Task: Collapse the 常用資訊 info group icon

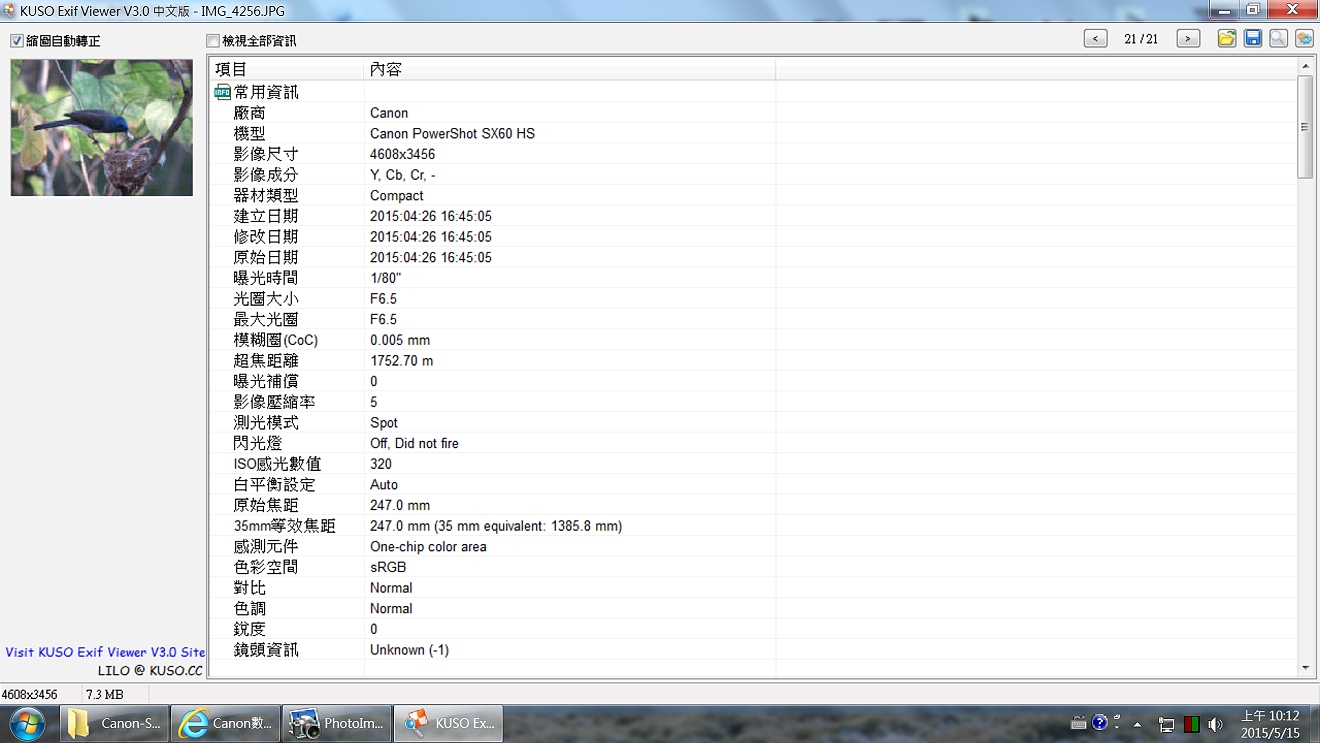Action: click(222, 92)
